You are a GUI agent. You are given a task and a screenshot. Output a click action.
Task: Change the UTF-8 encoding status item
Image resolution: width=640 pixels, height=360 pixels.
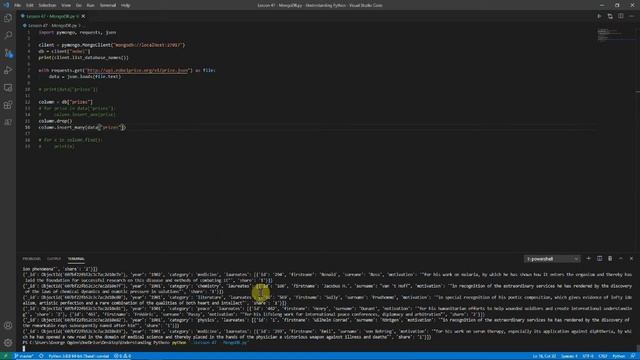pos(588,356)
